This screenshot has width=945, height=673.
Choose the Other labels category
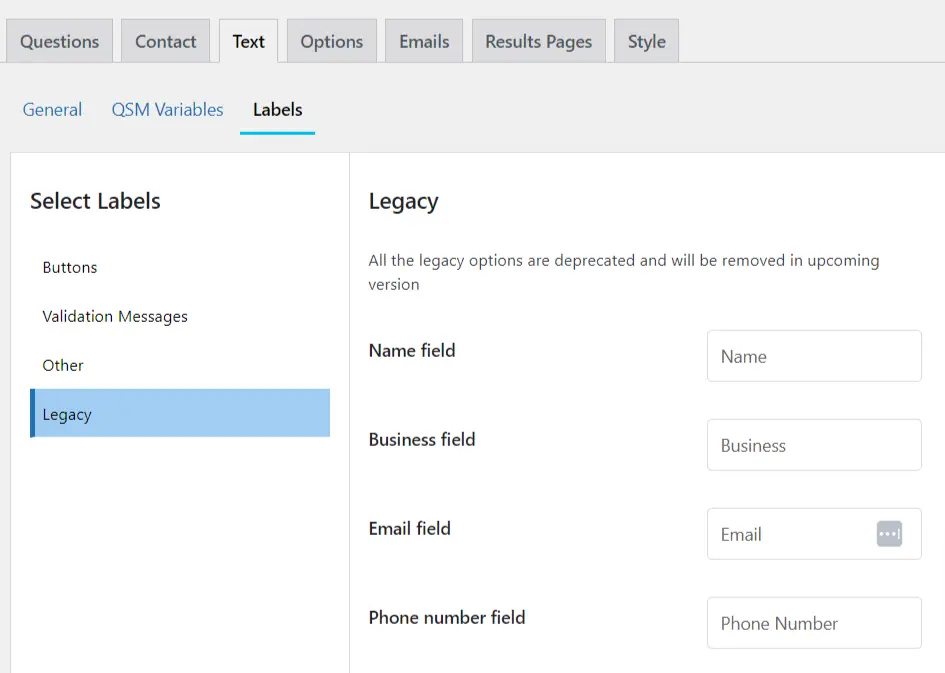pyautogui.click(x=63, y=365)
